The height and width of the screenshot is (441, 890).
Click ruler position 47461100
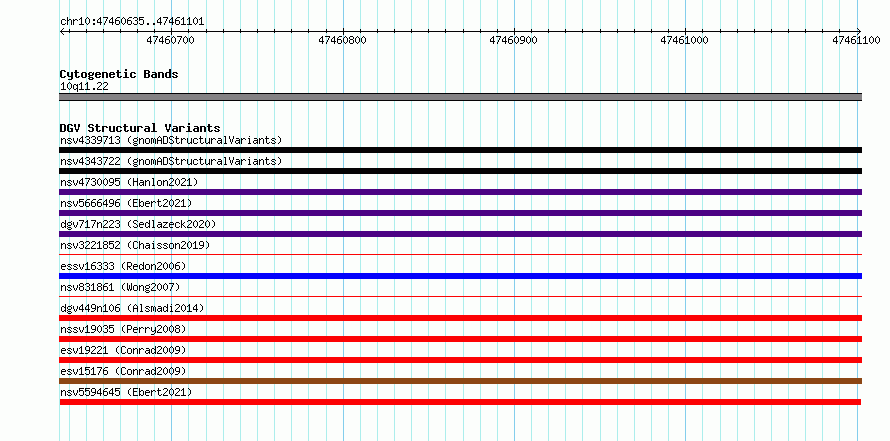click(x=856, y=40)
